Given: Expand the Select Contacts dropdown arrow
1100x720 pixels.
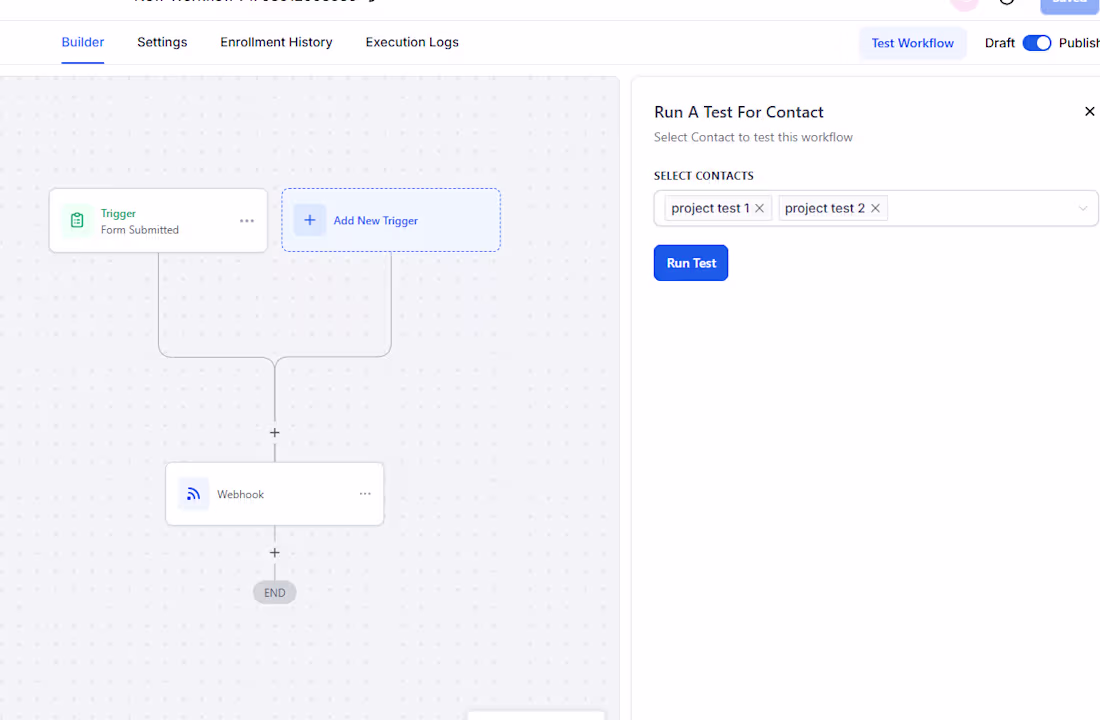Looking at the screenshot, I should 1082,208.
